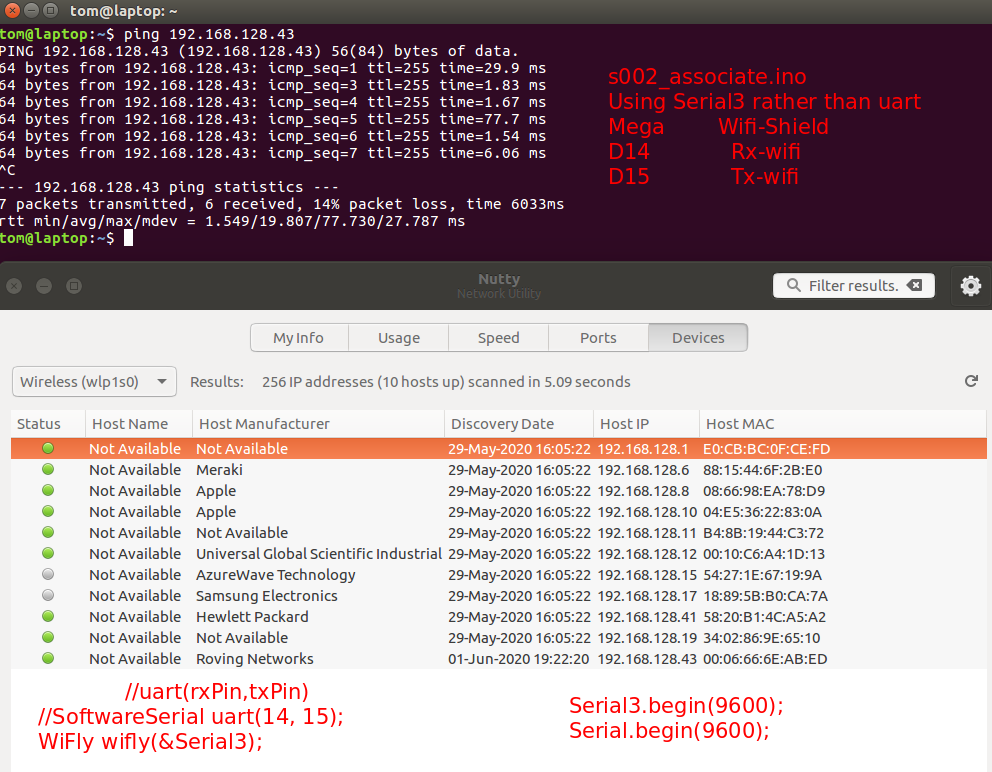
Task: Clear the filter results field icon
Action: [x=914, y=286]
